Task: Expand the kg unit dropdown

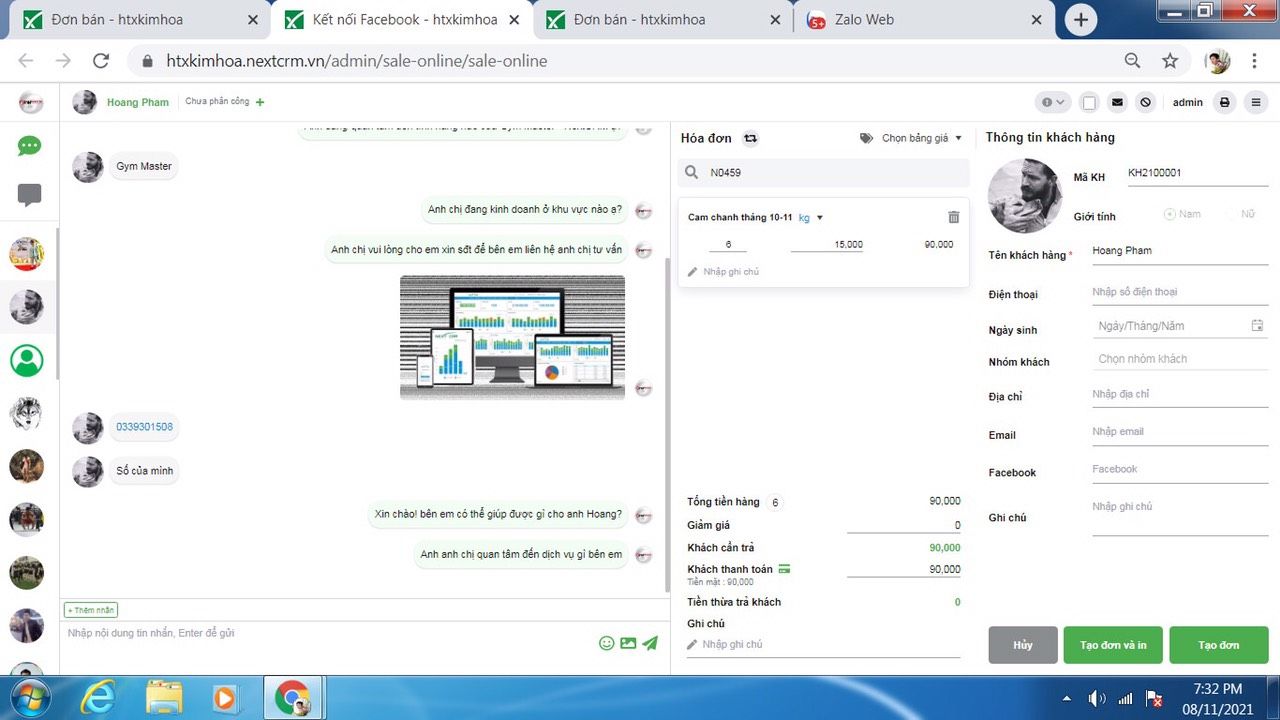Action: [811, 217]
